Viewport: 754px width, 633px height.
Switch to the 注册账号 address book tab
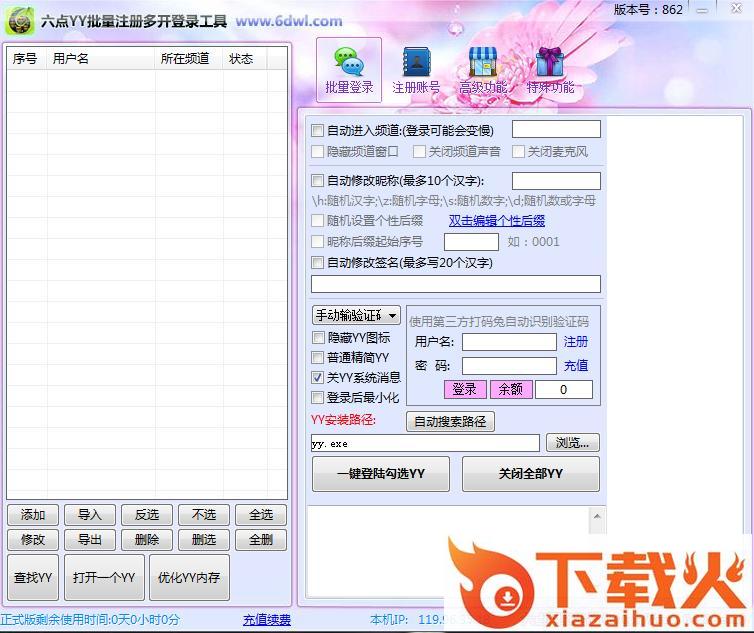pyautogui.click(x=416, y=70)
